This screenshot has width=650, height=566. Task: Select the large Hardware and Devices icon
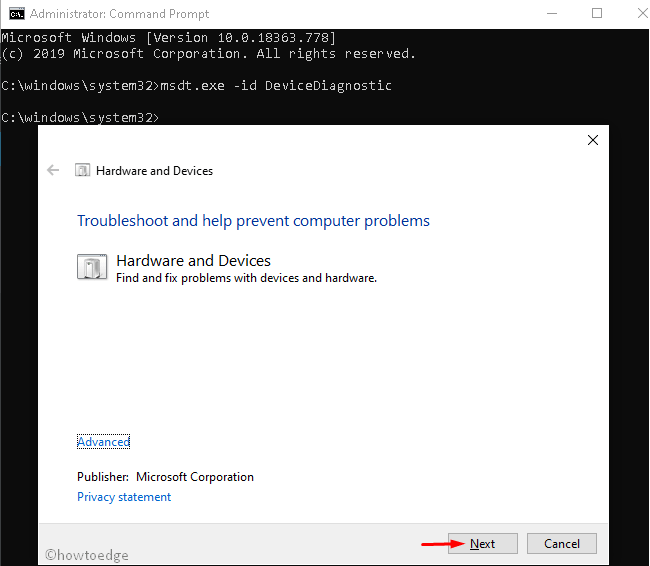click(x=92, y=267)
